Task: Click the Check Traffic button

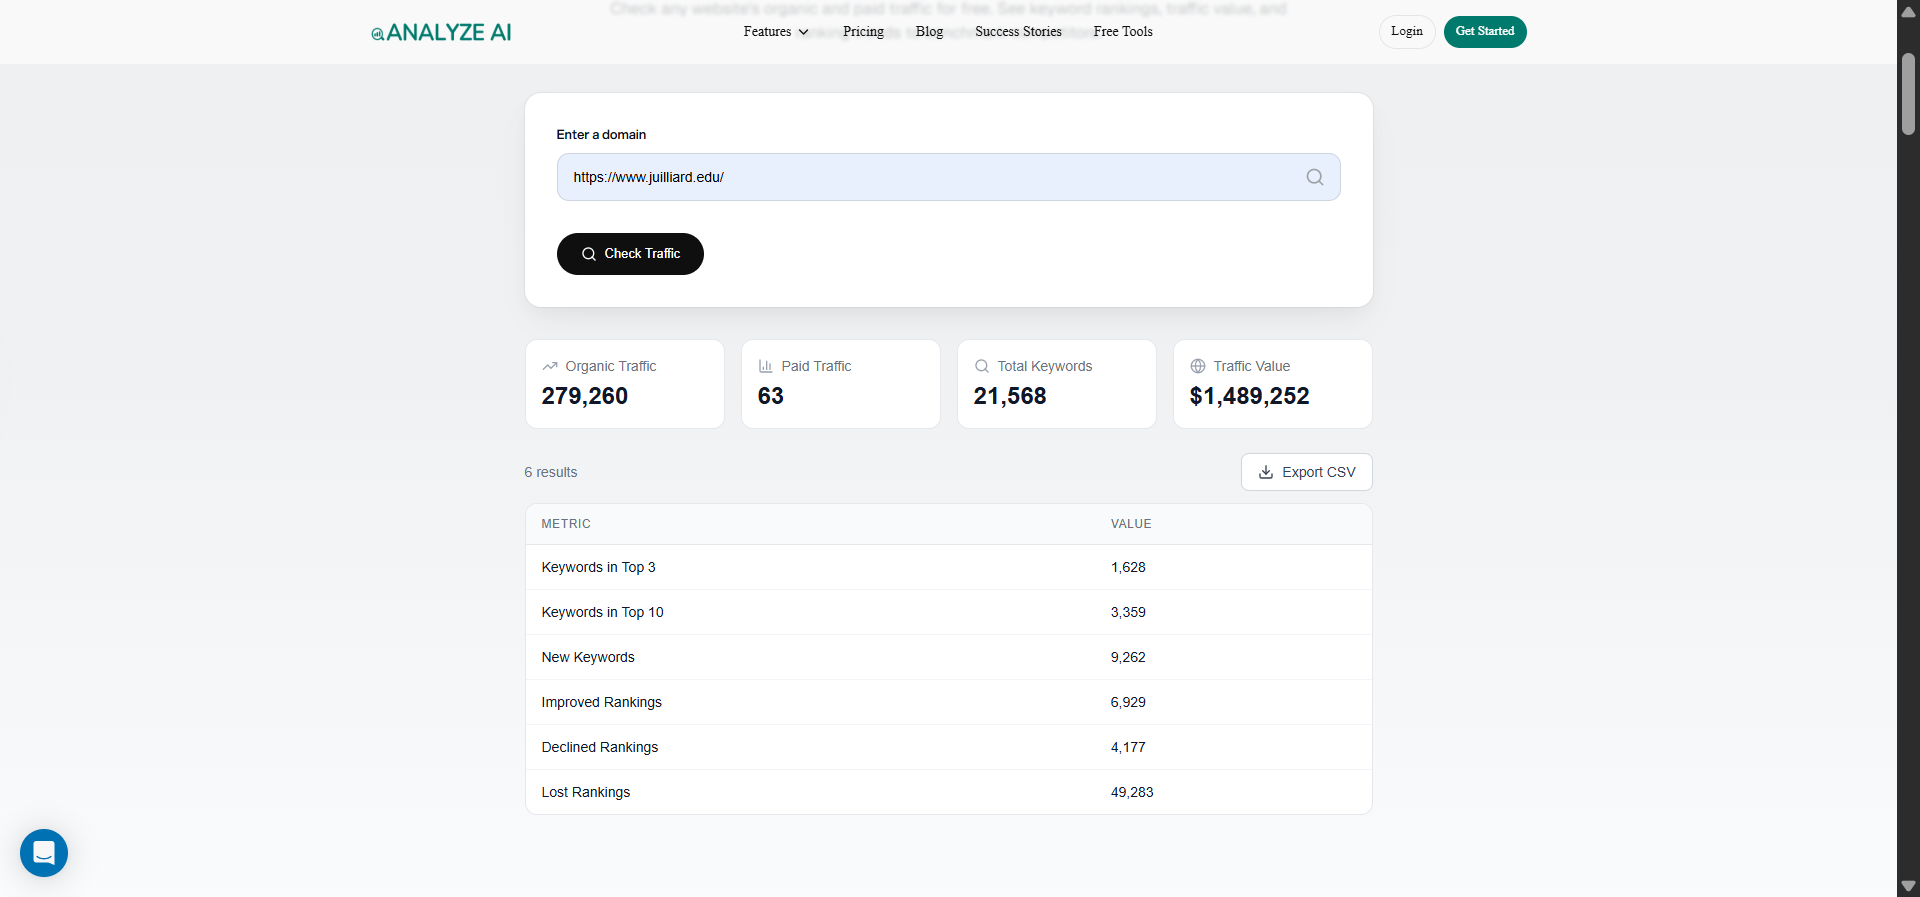Action: (x=630, y=254)
